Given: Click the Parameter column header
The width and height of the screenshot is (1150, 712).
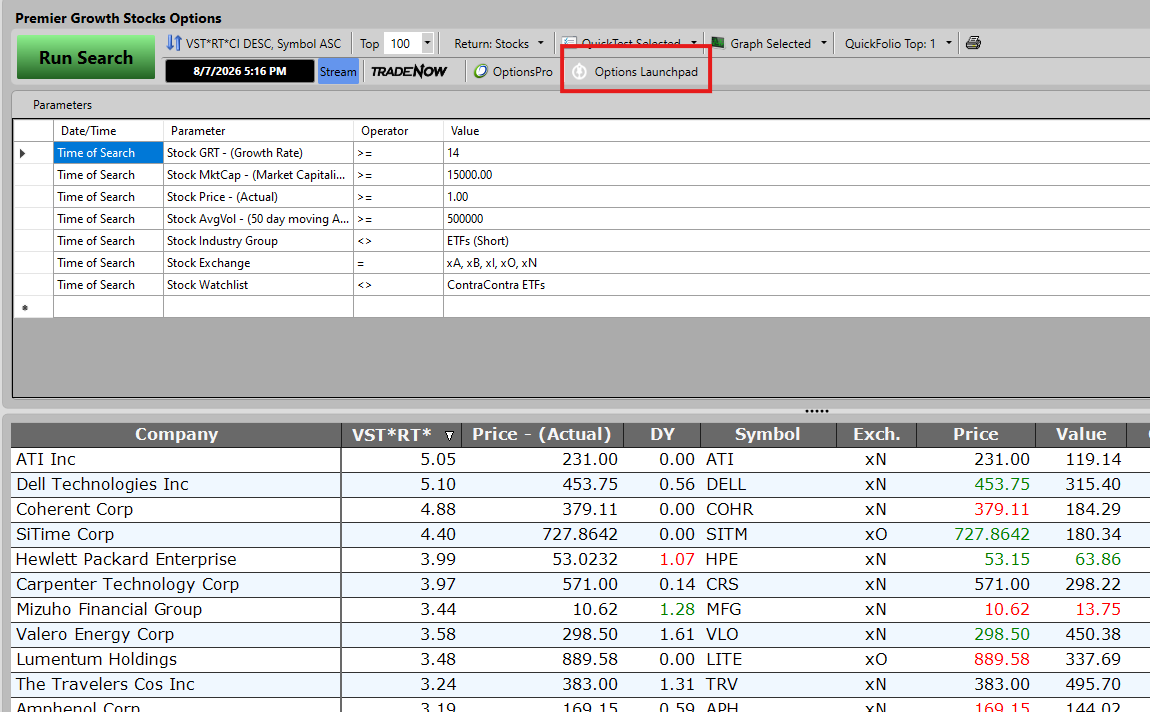Looking at the screenshot, I should point(258,131).
